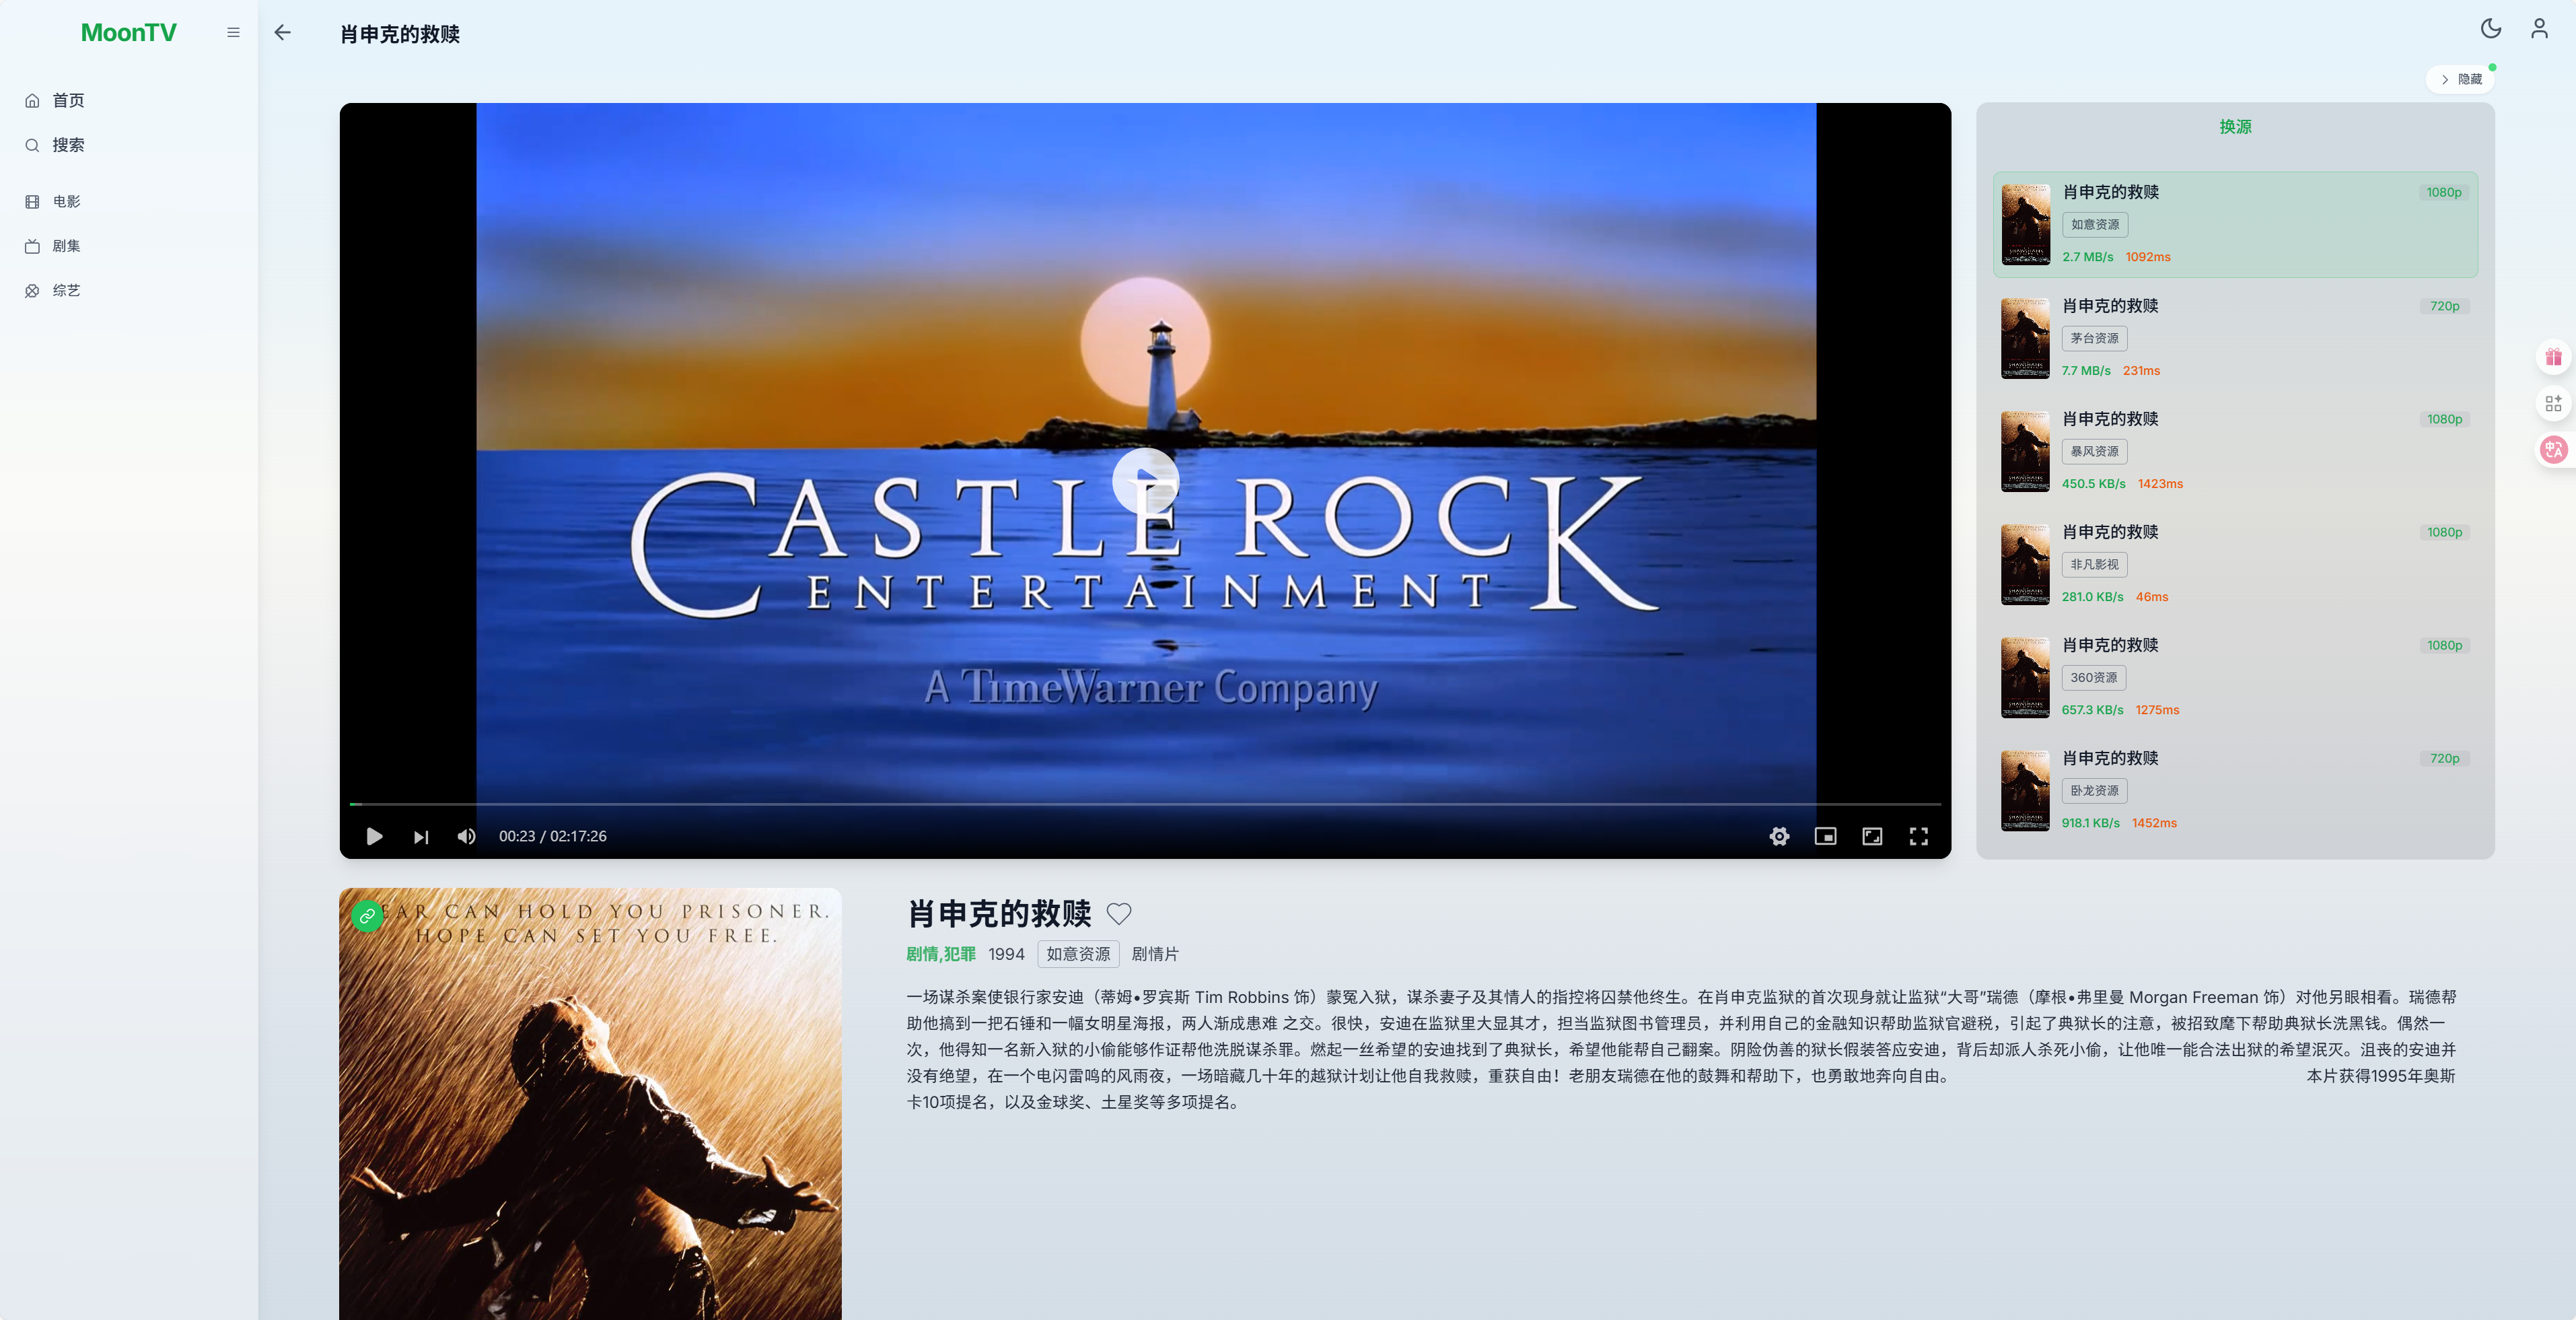Click 7.7 MB/s speed on 茅台资源 row
The image size is (2576, 1320).
click(2086, 371)
